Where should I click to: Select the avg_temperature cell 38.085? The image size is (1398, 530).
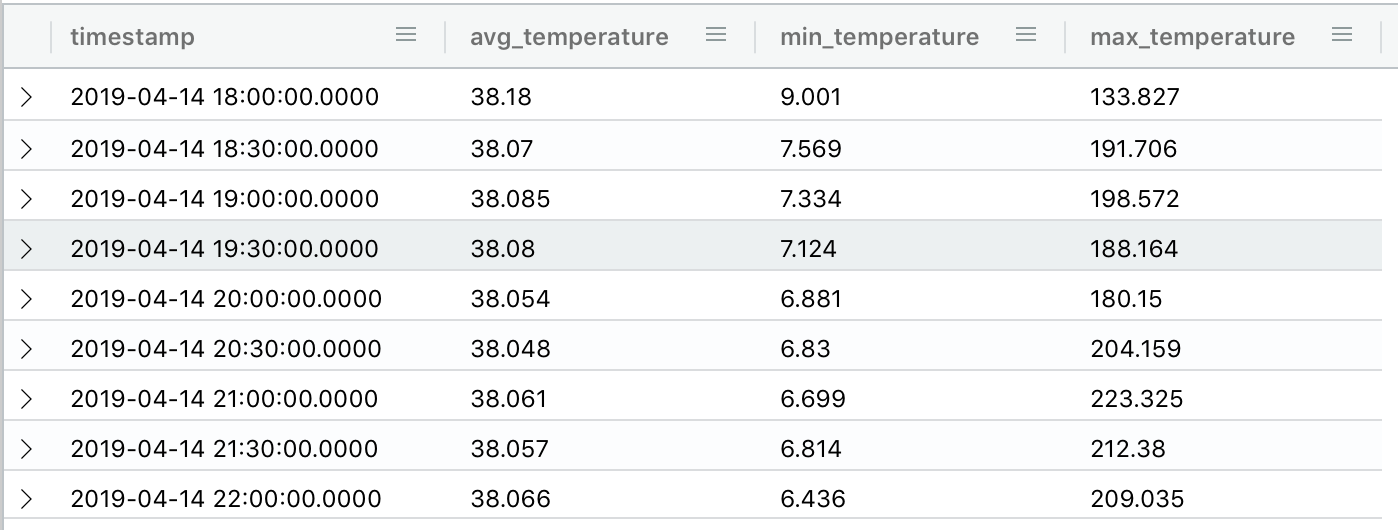pos(510,199)
